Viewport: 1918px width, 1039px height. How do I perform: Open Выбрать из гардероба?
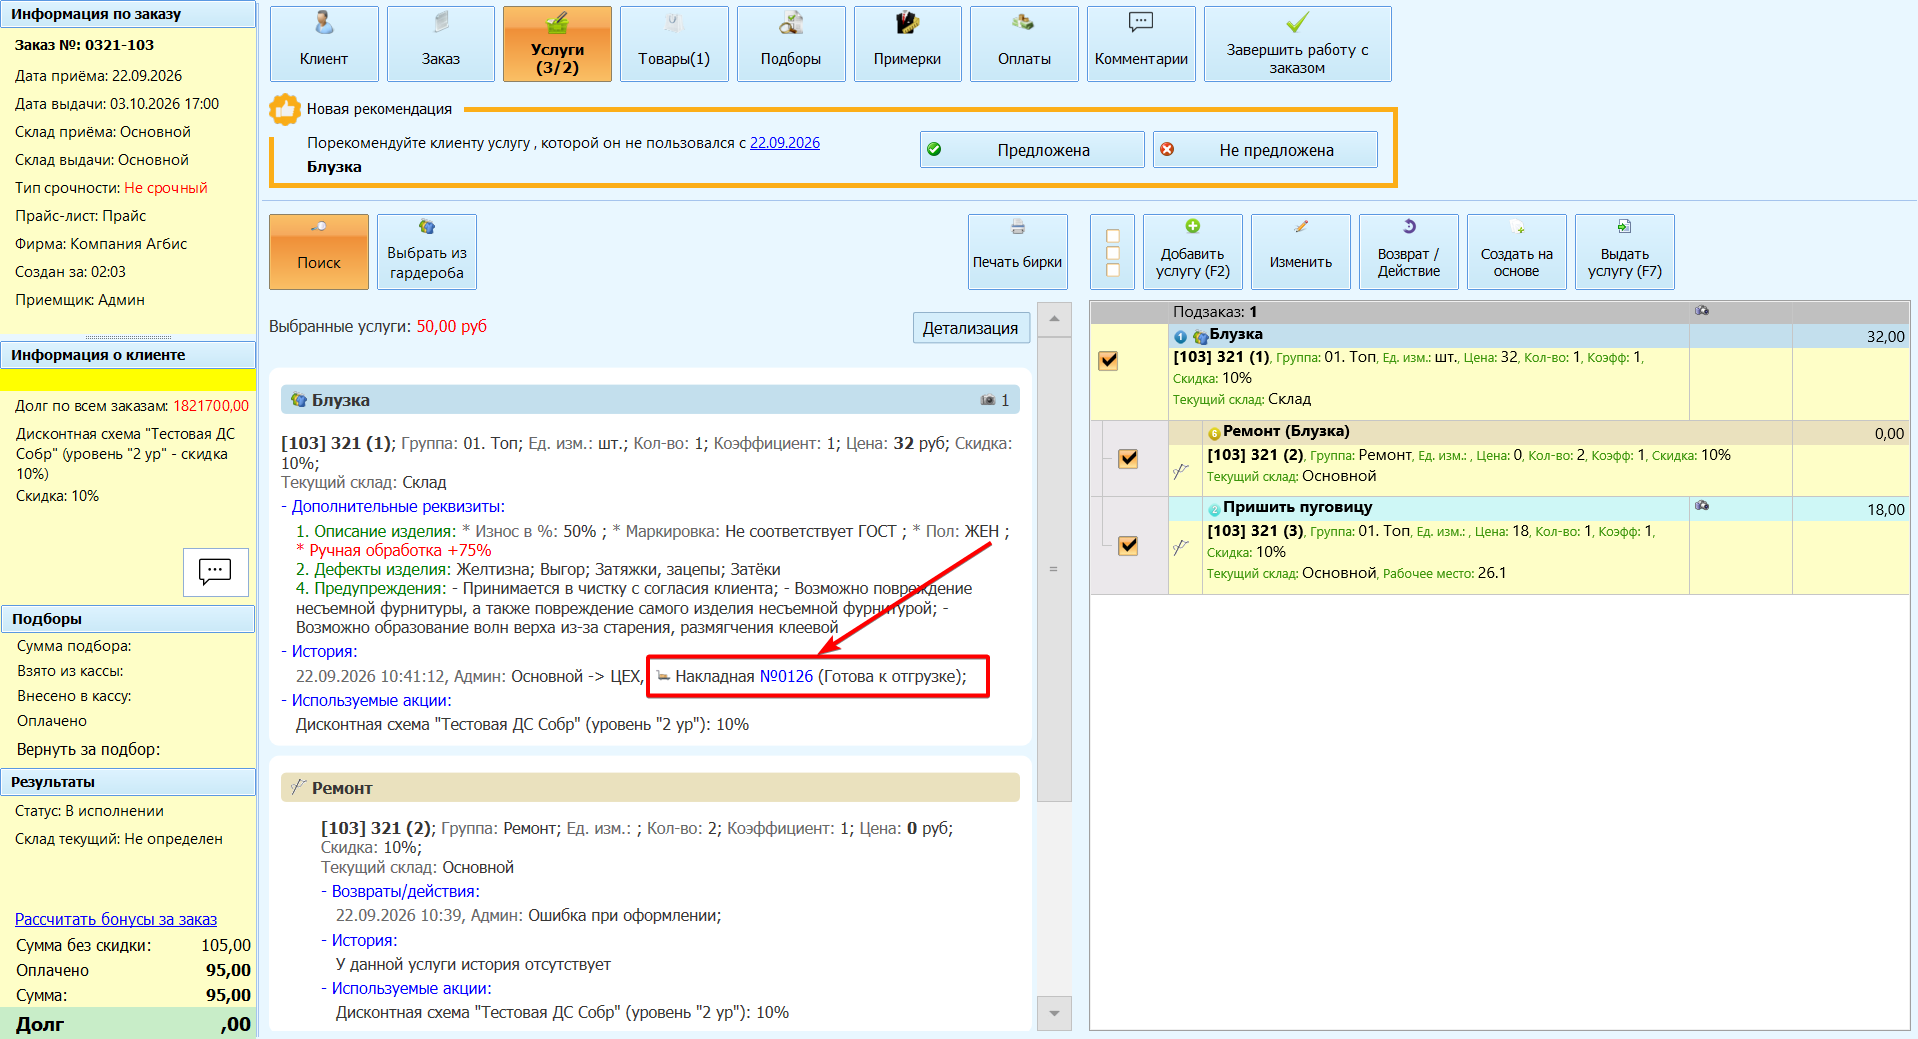pos(427,252)
